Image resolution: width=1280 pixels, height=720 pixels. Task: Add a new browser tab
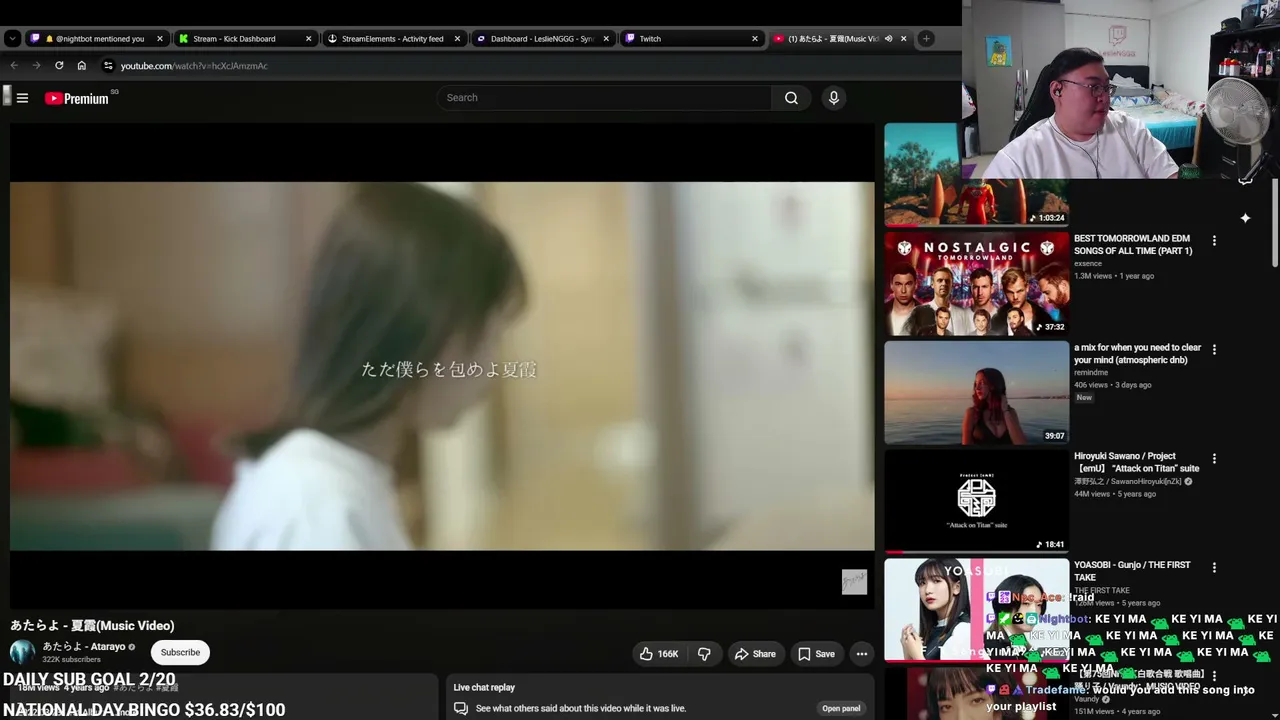[x=926, y=39]
